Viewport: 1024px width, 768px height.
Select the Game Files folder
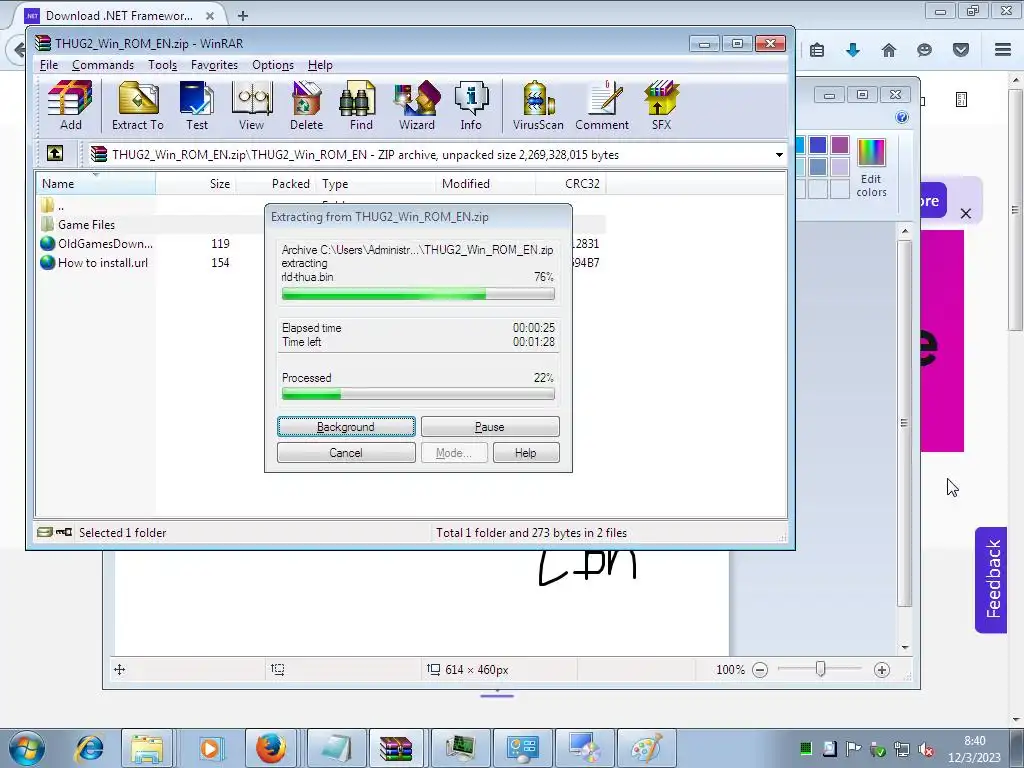tap(86, 225)
